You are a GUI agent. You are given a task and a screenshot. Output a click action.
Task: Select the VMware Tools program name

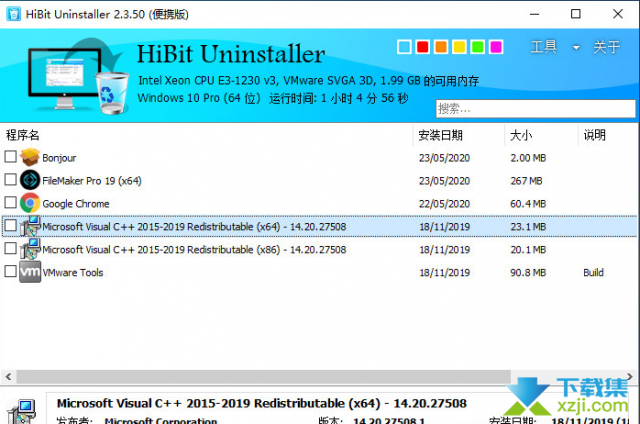click(x=73, y=272)
